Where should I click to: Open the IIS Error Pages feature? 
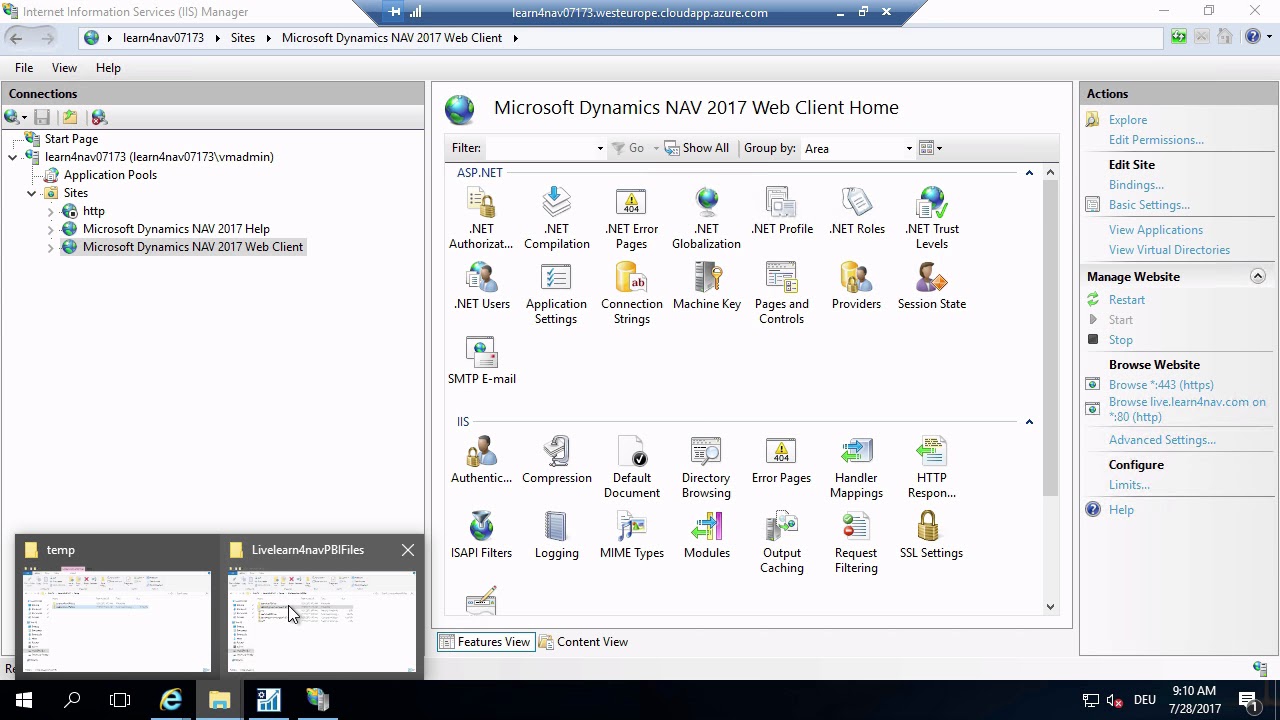pyautogui.click(x=781, y=460)
